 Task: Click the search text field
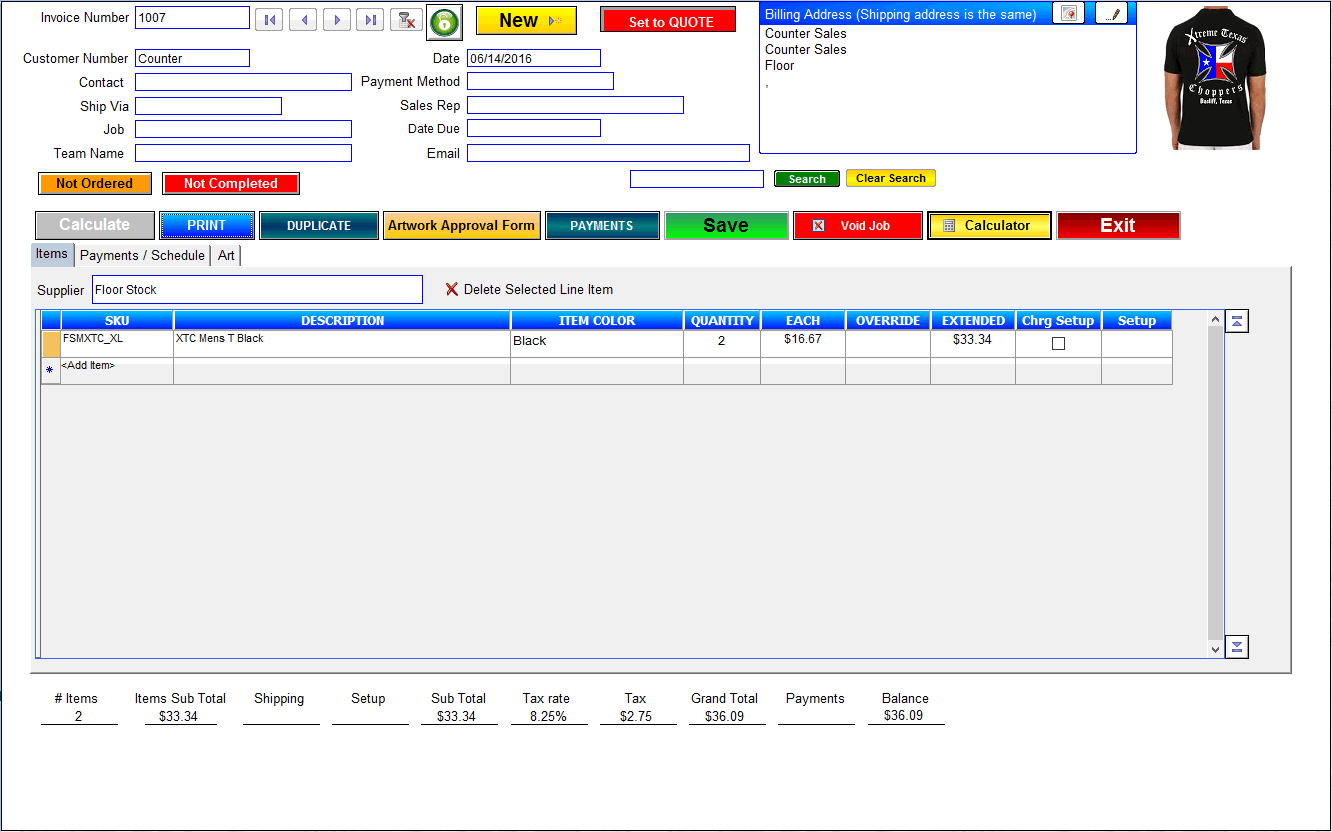pyautogui.click(x=696, y=179)
